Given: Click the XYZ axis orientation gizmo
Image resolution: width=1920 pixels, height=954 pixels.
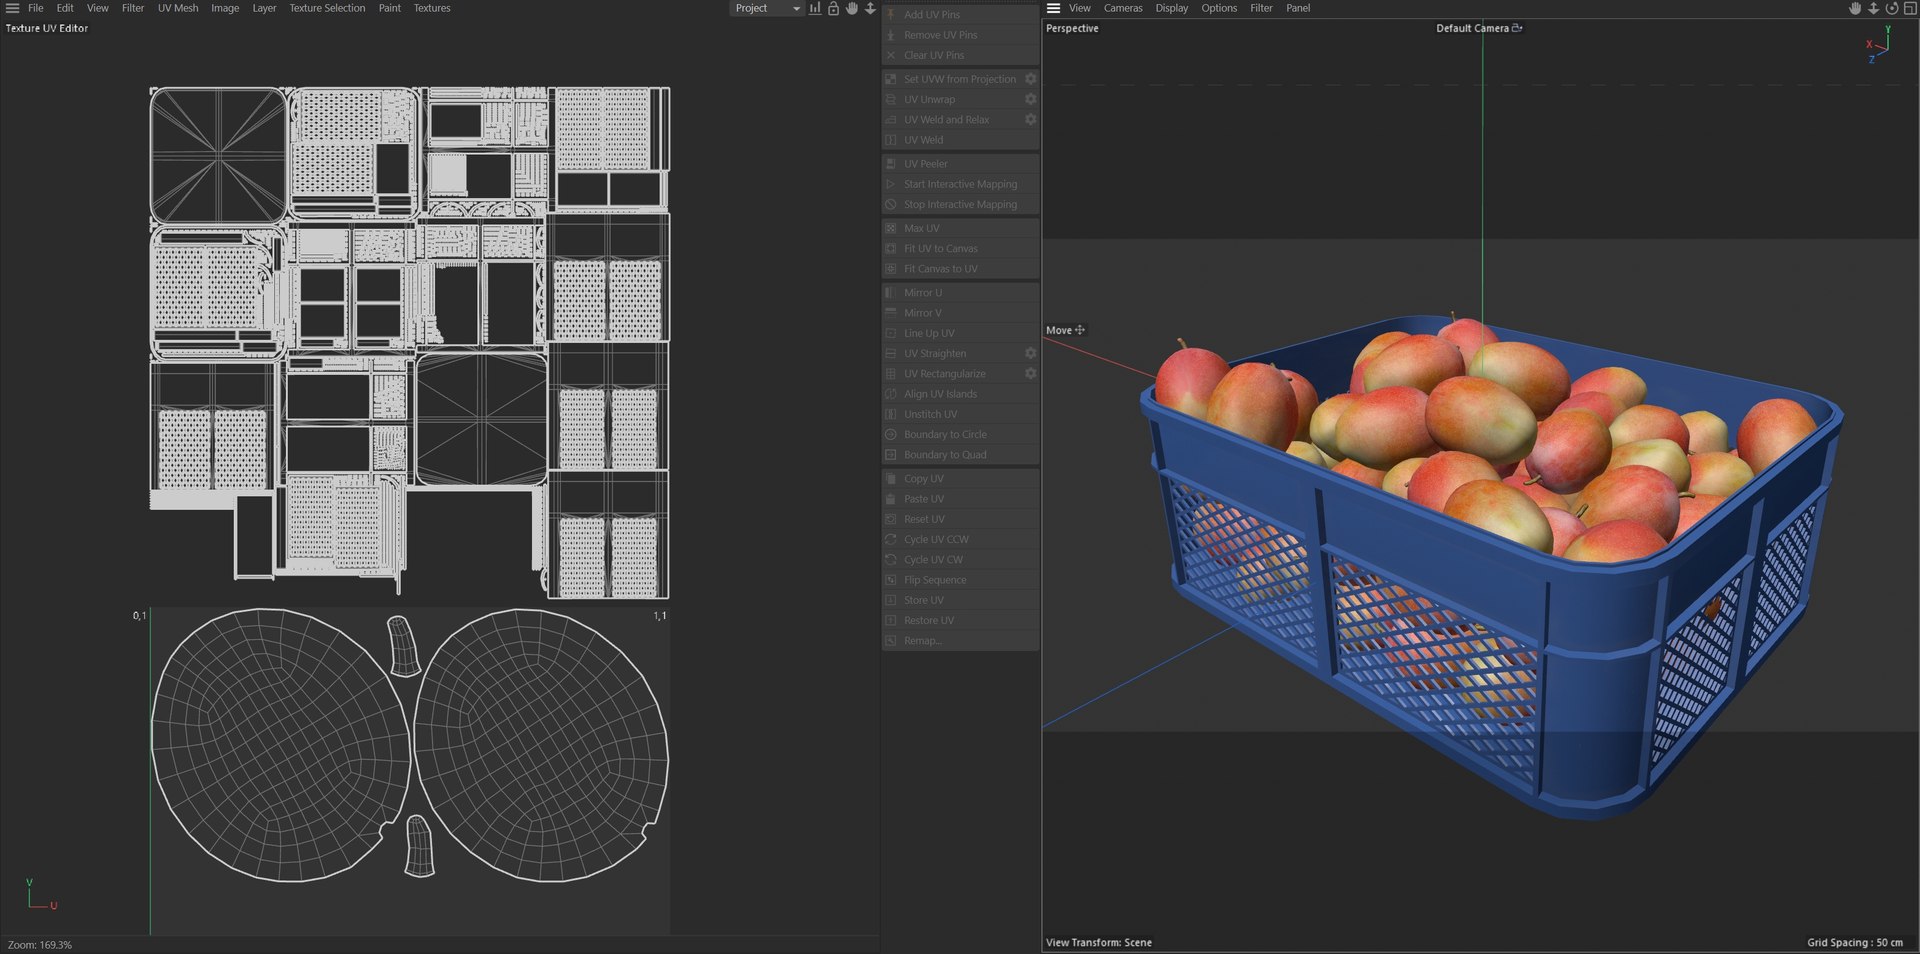Looking at the screenshot, I should (x=1879, y=45).
